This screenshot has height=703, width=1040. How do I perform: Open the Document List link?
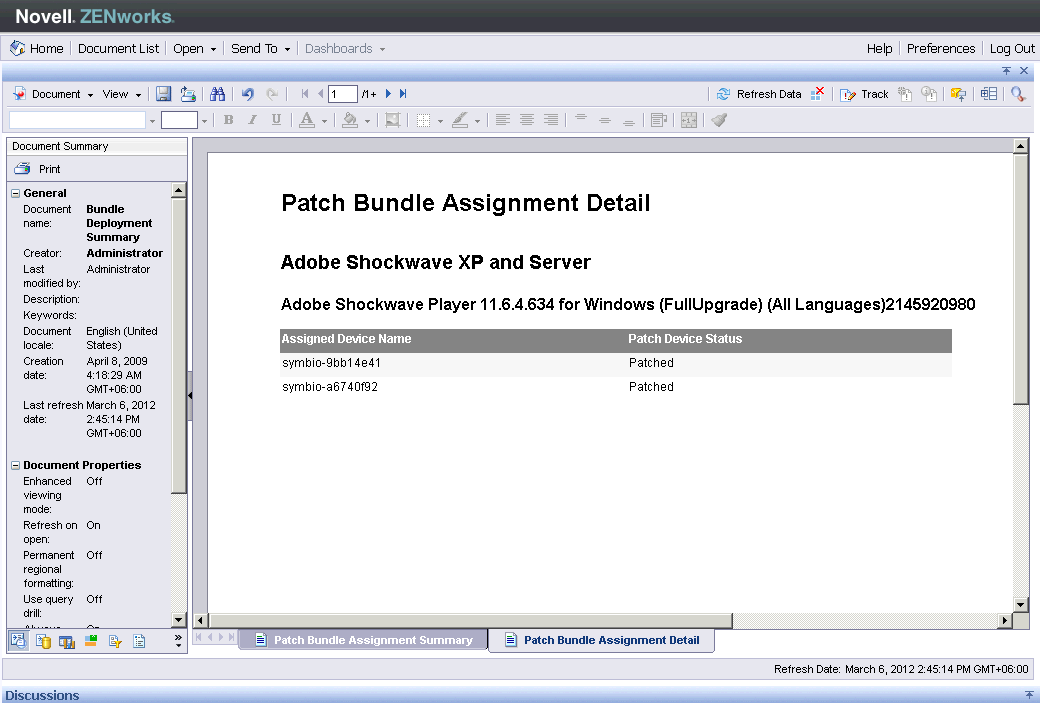click(x=119, y=48)
